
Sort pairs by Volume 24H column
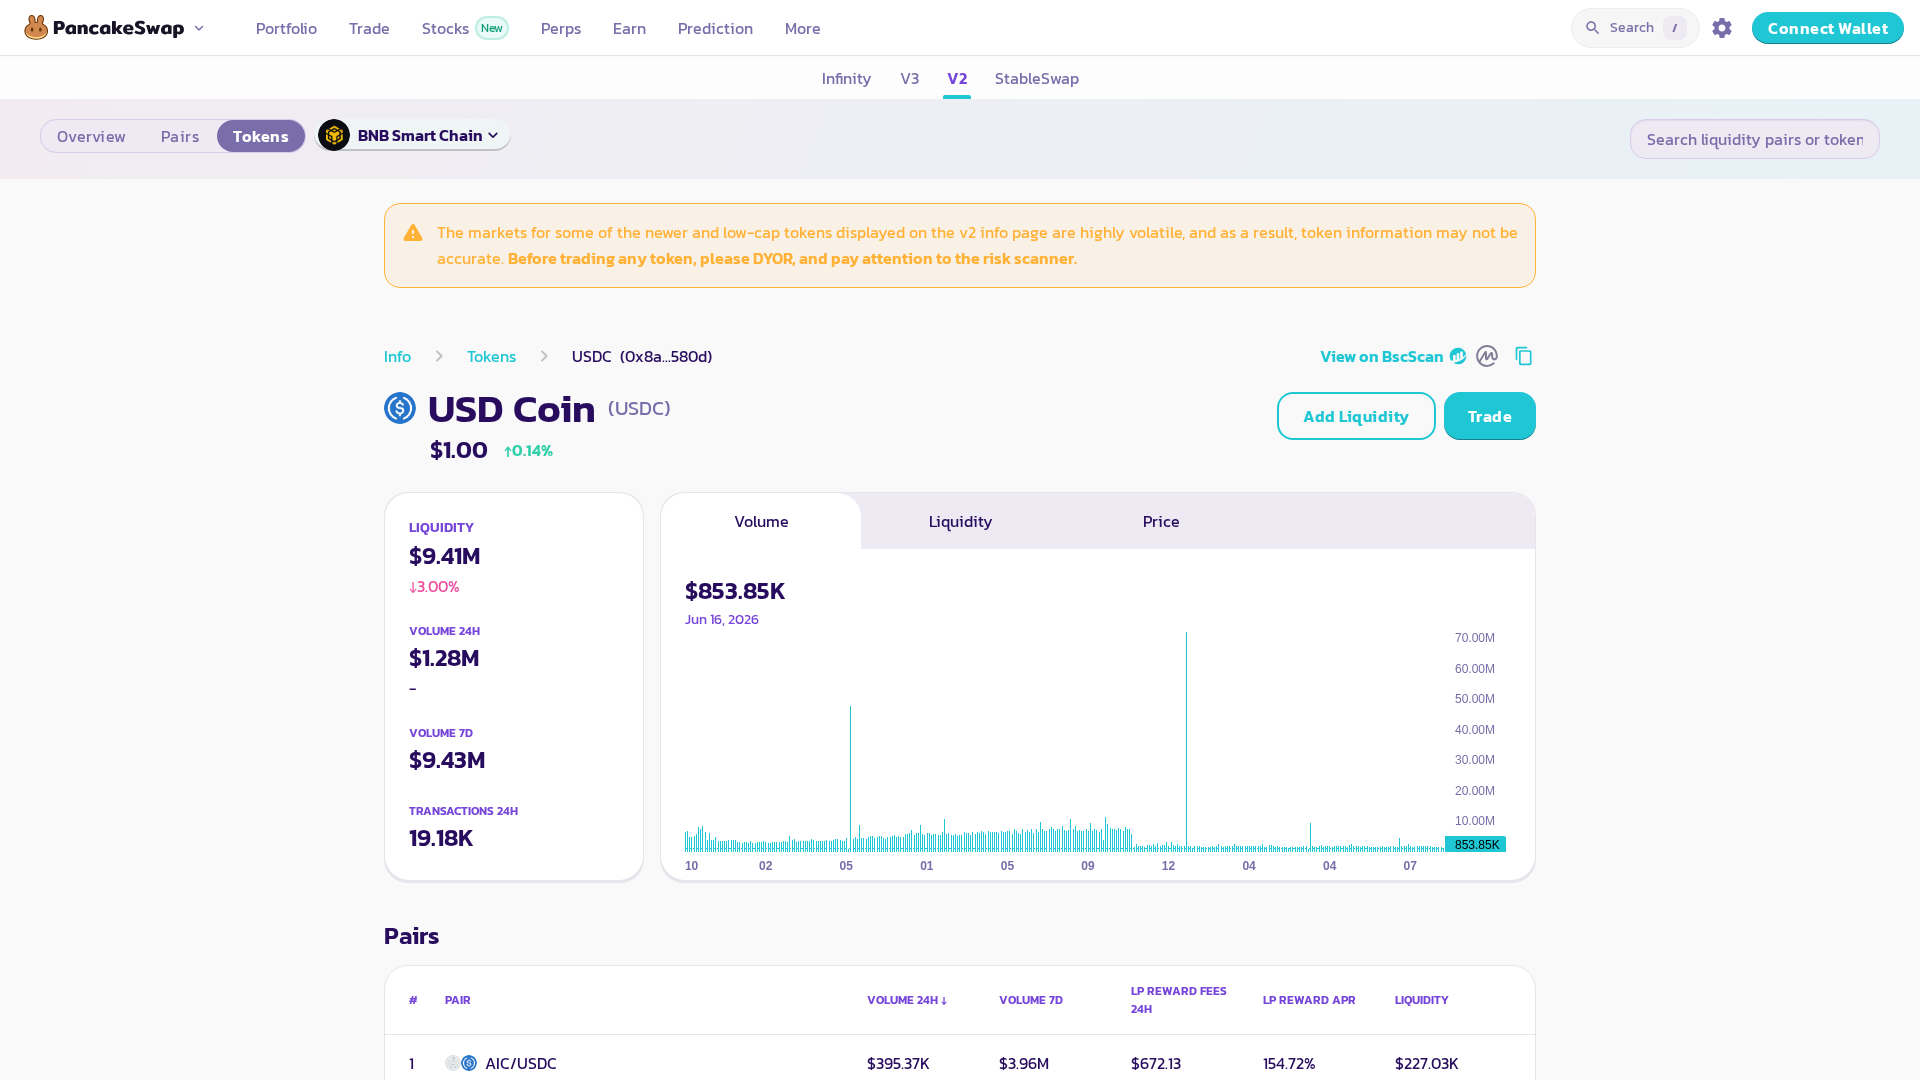point(907,1000)
